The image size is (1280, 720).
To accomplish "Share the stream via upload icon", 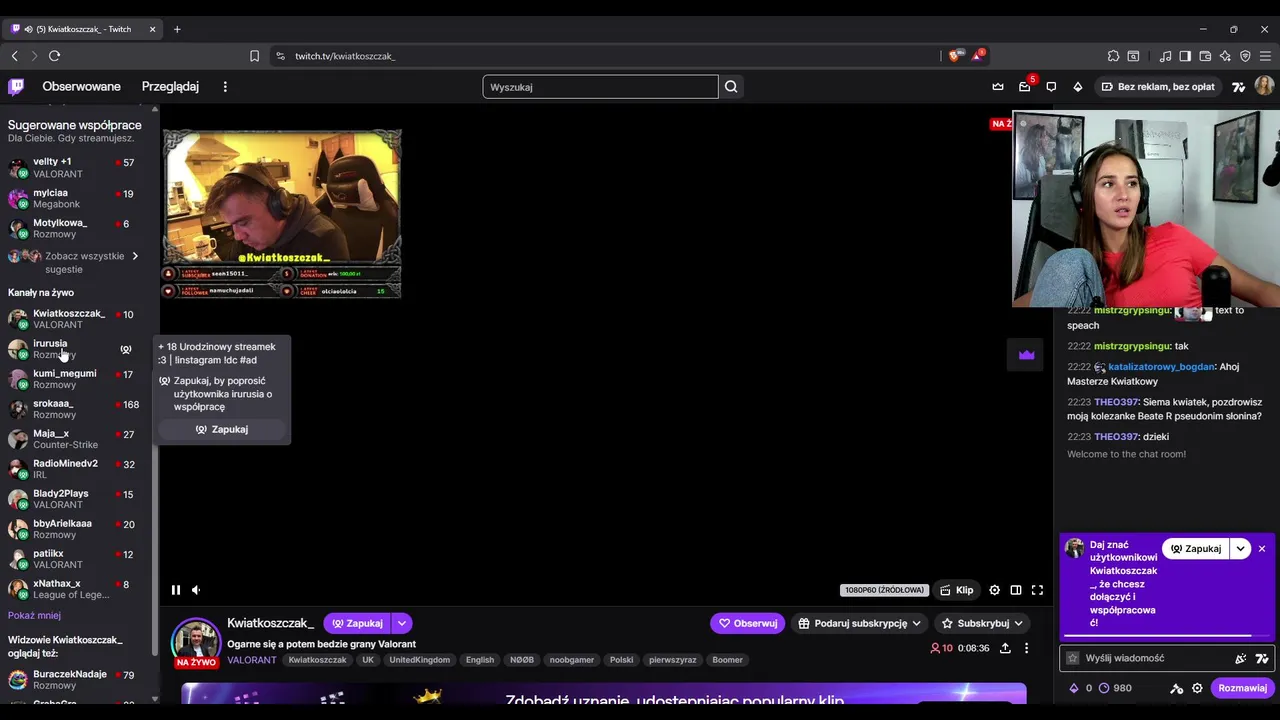I will pyautogui.click(x=1005, y=648).
